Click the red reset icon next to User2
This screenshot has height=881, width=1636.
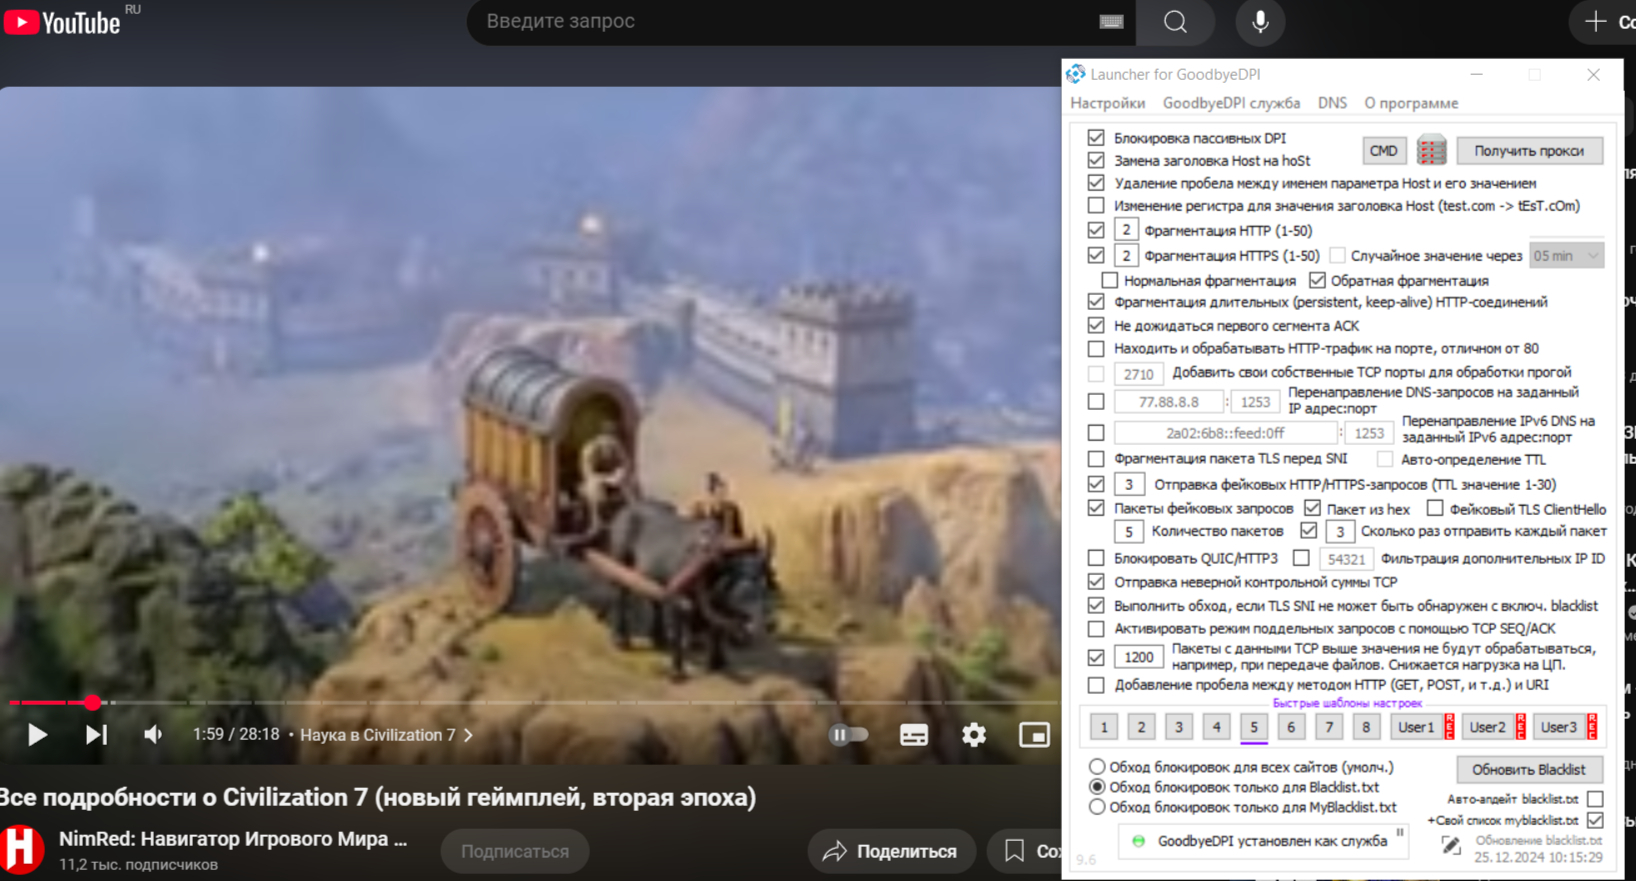[1520, 727]
